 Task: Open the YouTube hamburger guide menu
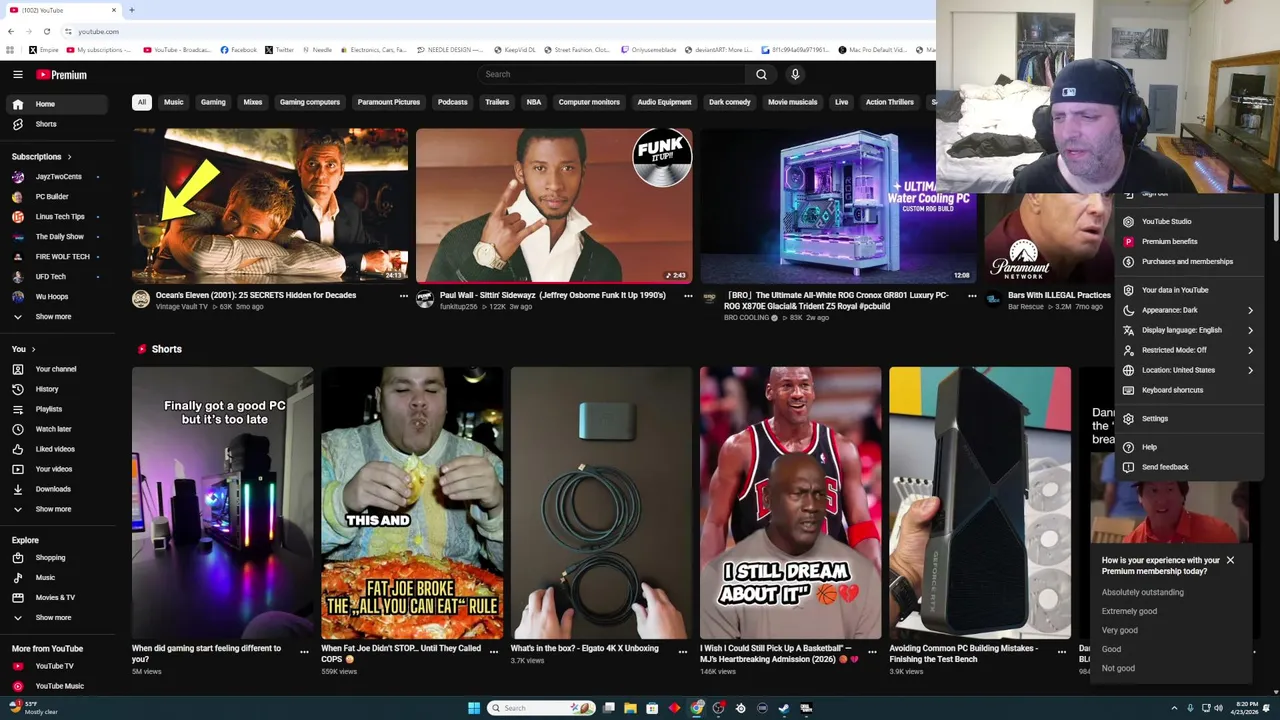(17, 74)
